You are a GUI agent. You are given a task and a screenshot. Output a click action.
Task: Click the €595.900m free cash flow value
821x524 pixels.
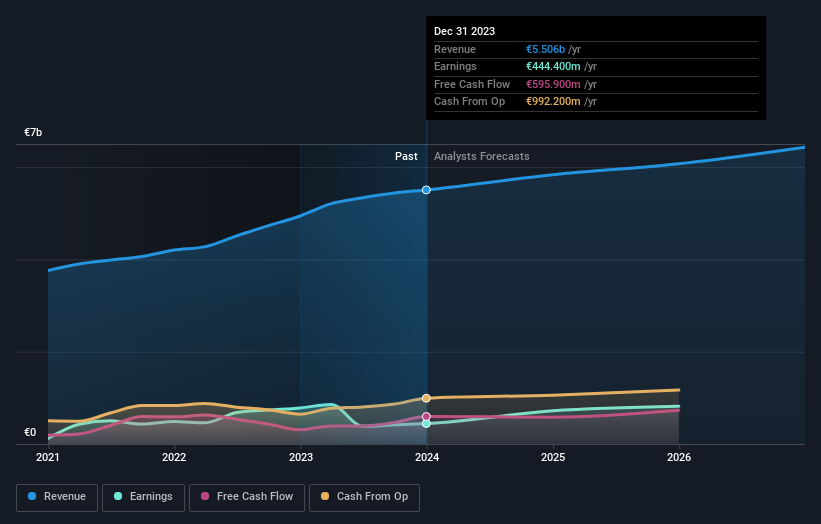click(x=553, y=84)
